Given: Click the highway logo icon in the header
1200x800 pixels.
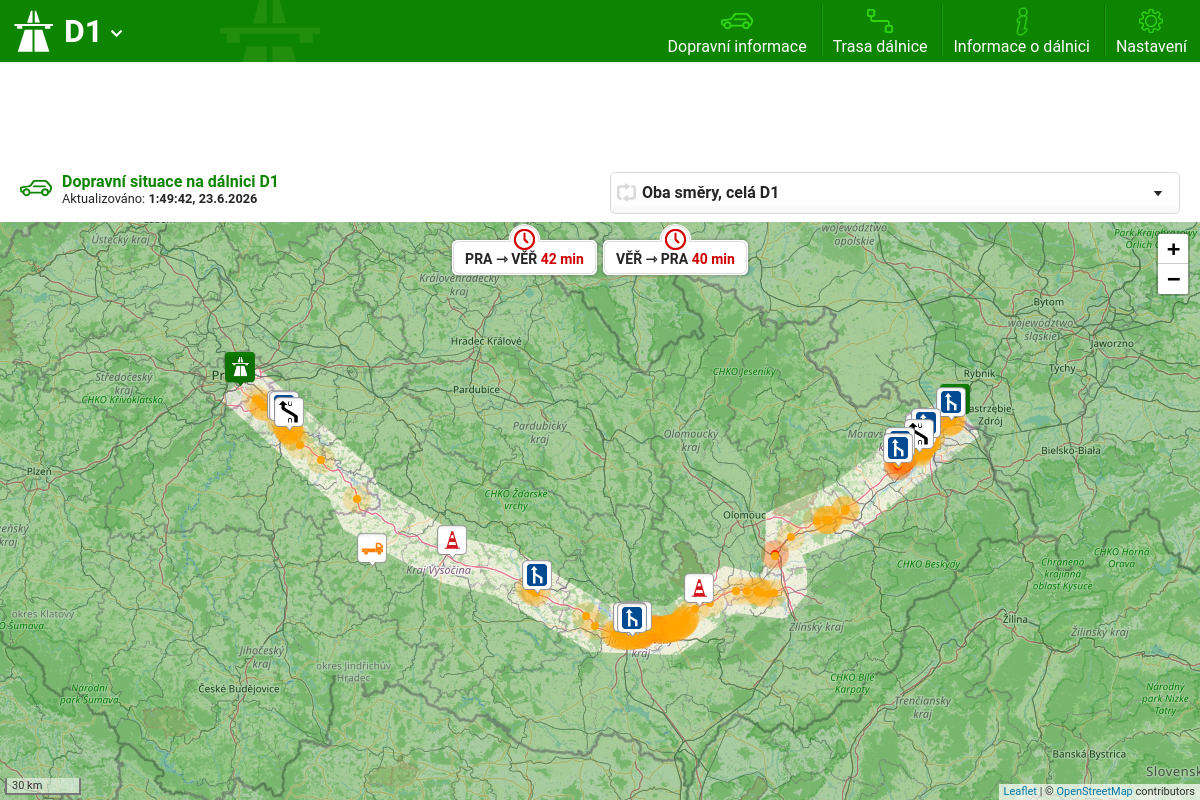Looking at the screenshot, I should point(33,31).
